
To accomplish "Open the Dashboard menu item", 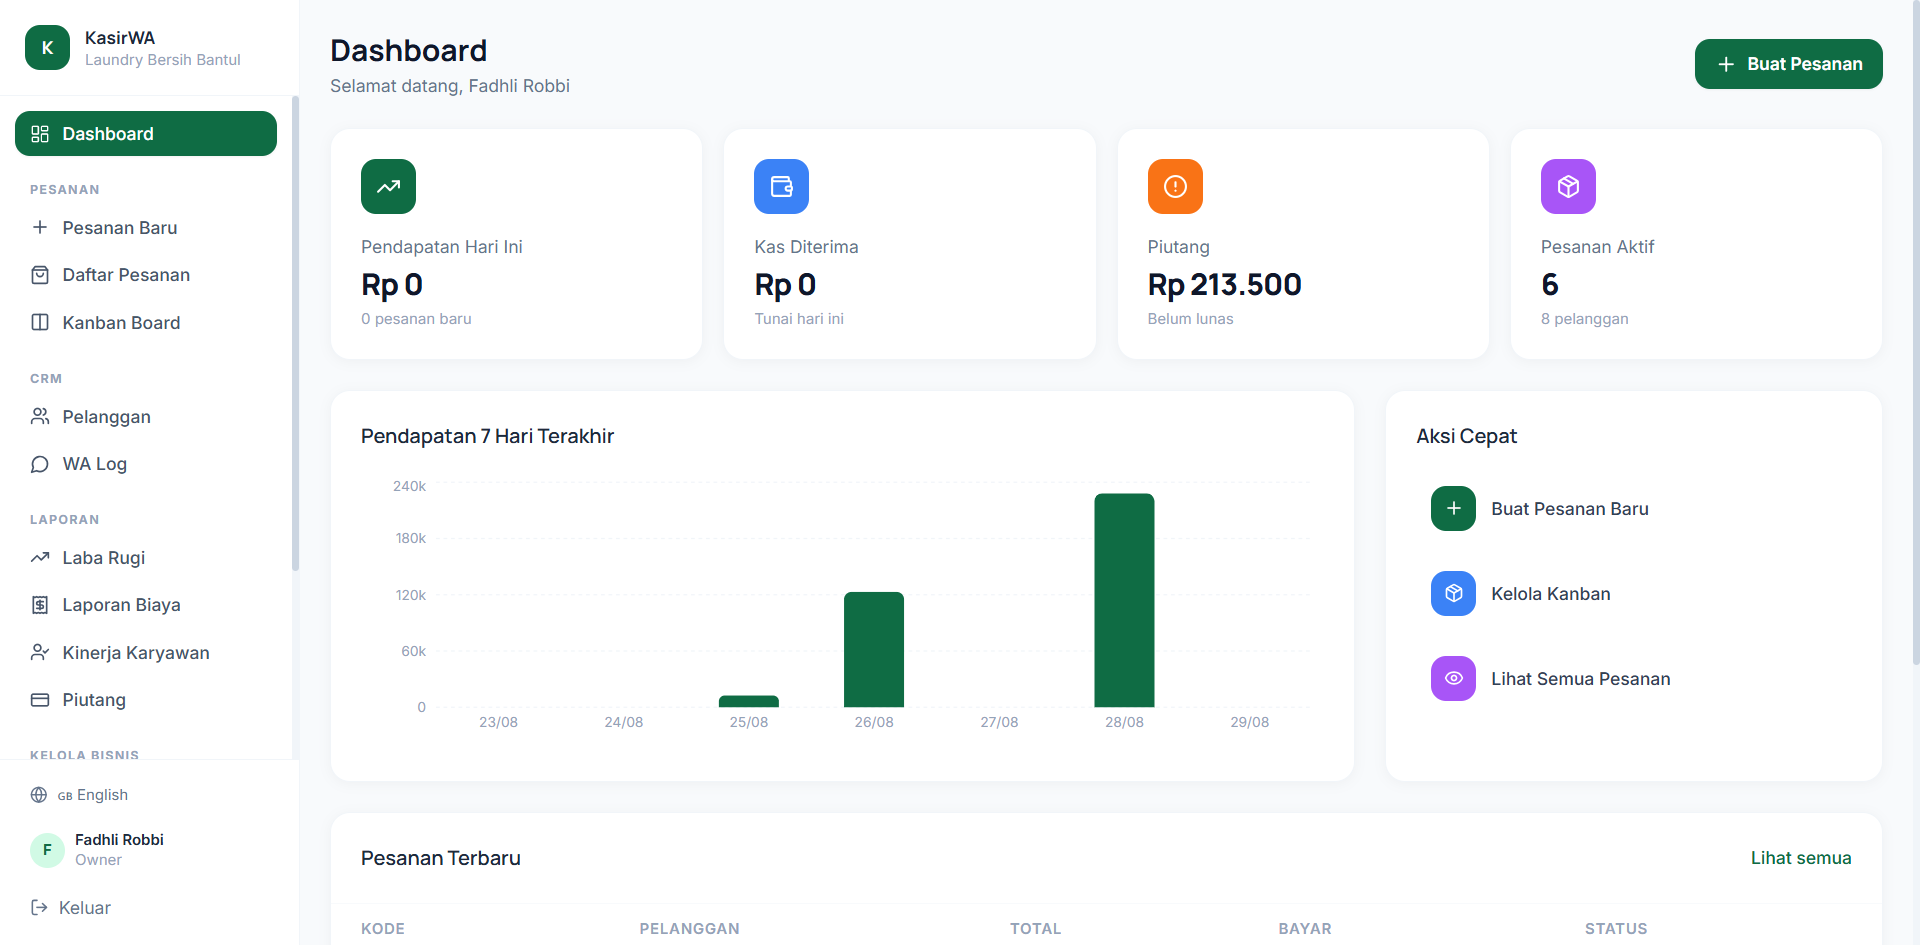I will (x=146, y=134).
